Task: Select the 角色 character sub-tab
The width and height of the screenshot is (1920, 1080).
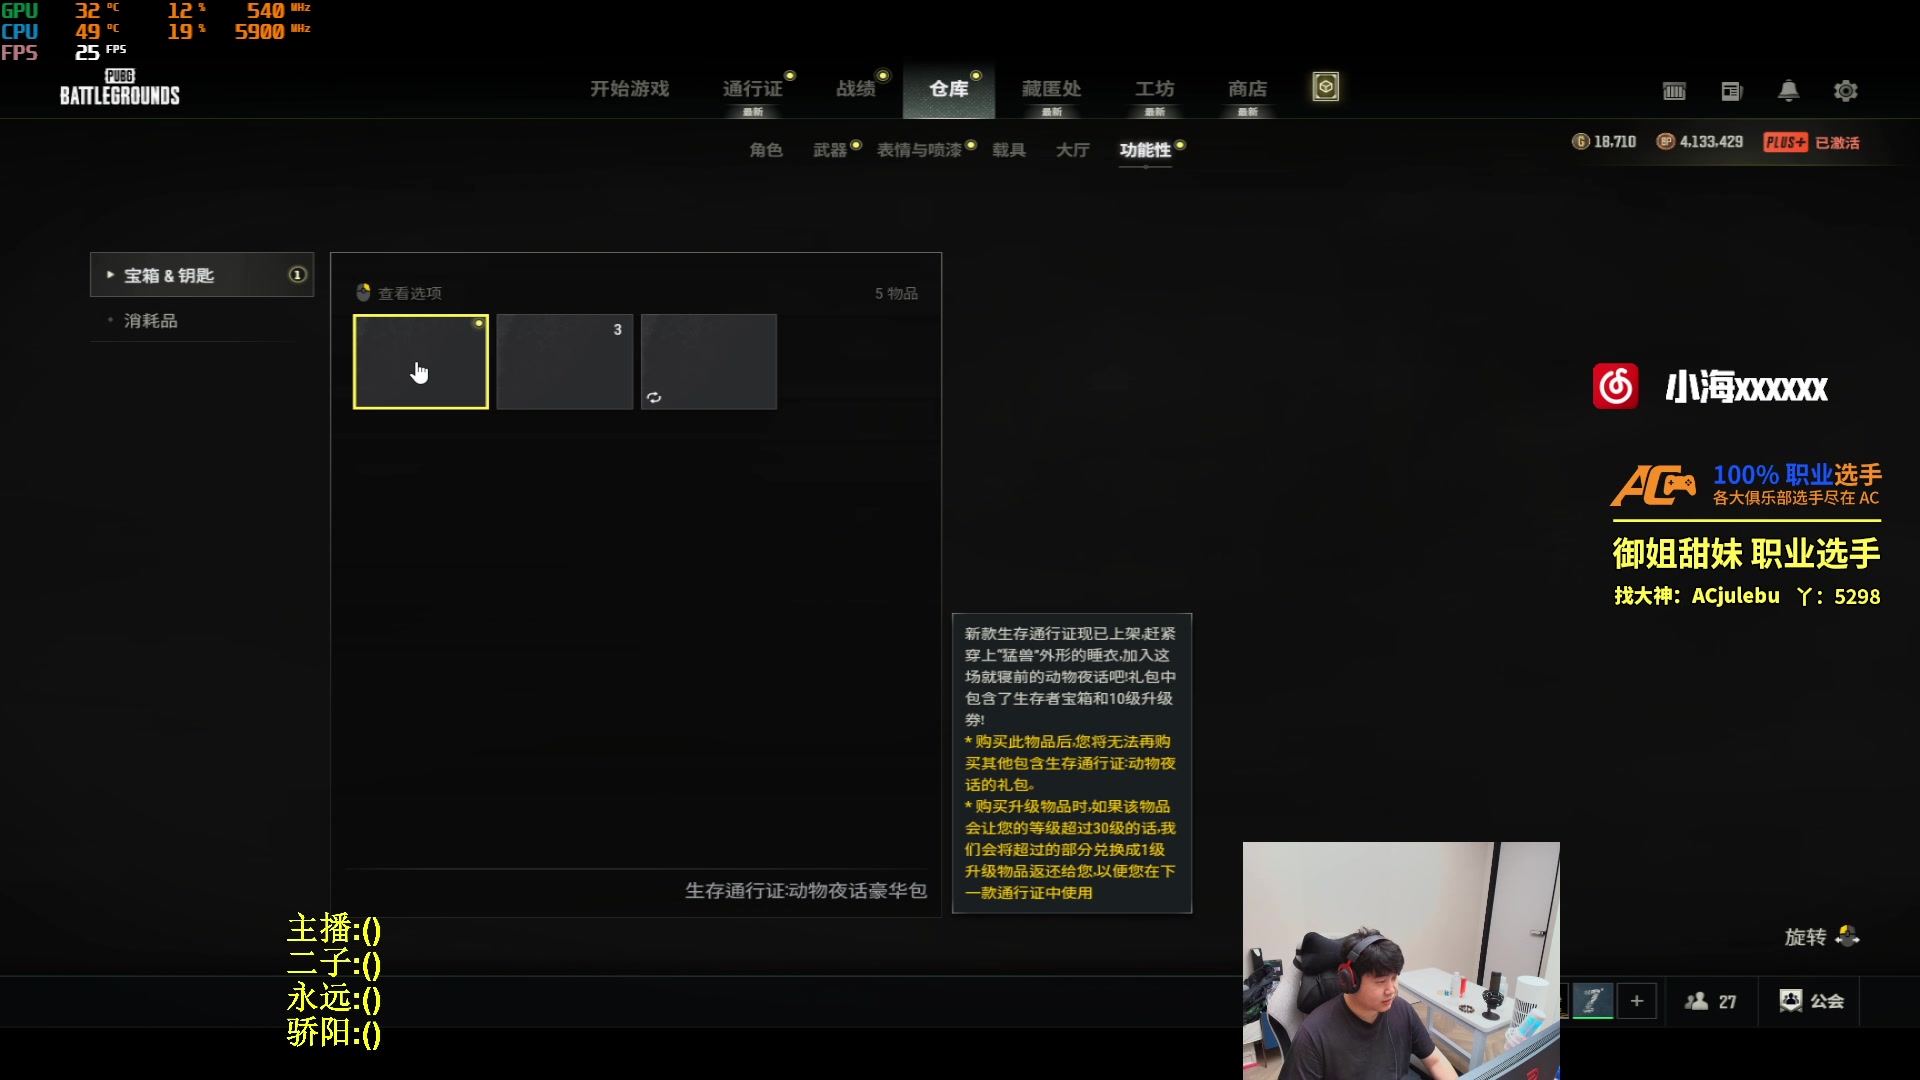Action: click(x=766, y=150)
